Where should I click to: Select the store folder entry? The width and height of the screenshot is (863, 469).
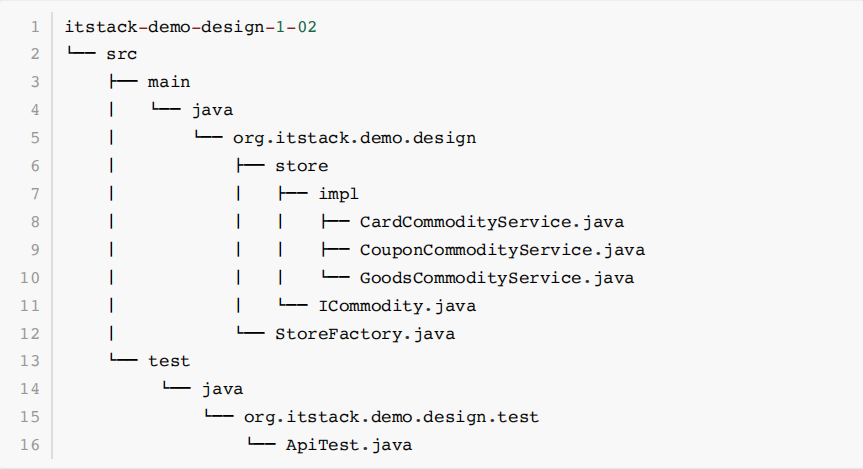click(301, 166)
